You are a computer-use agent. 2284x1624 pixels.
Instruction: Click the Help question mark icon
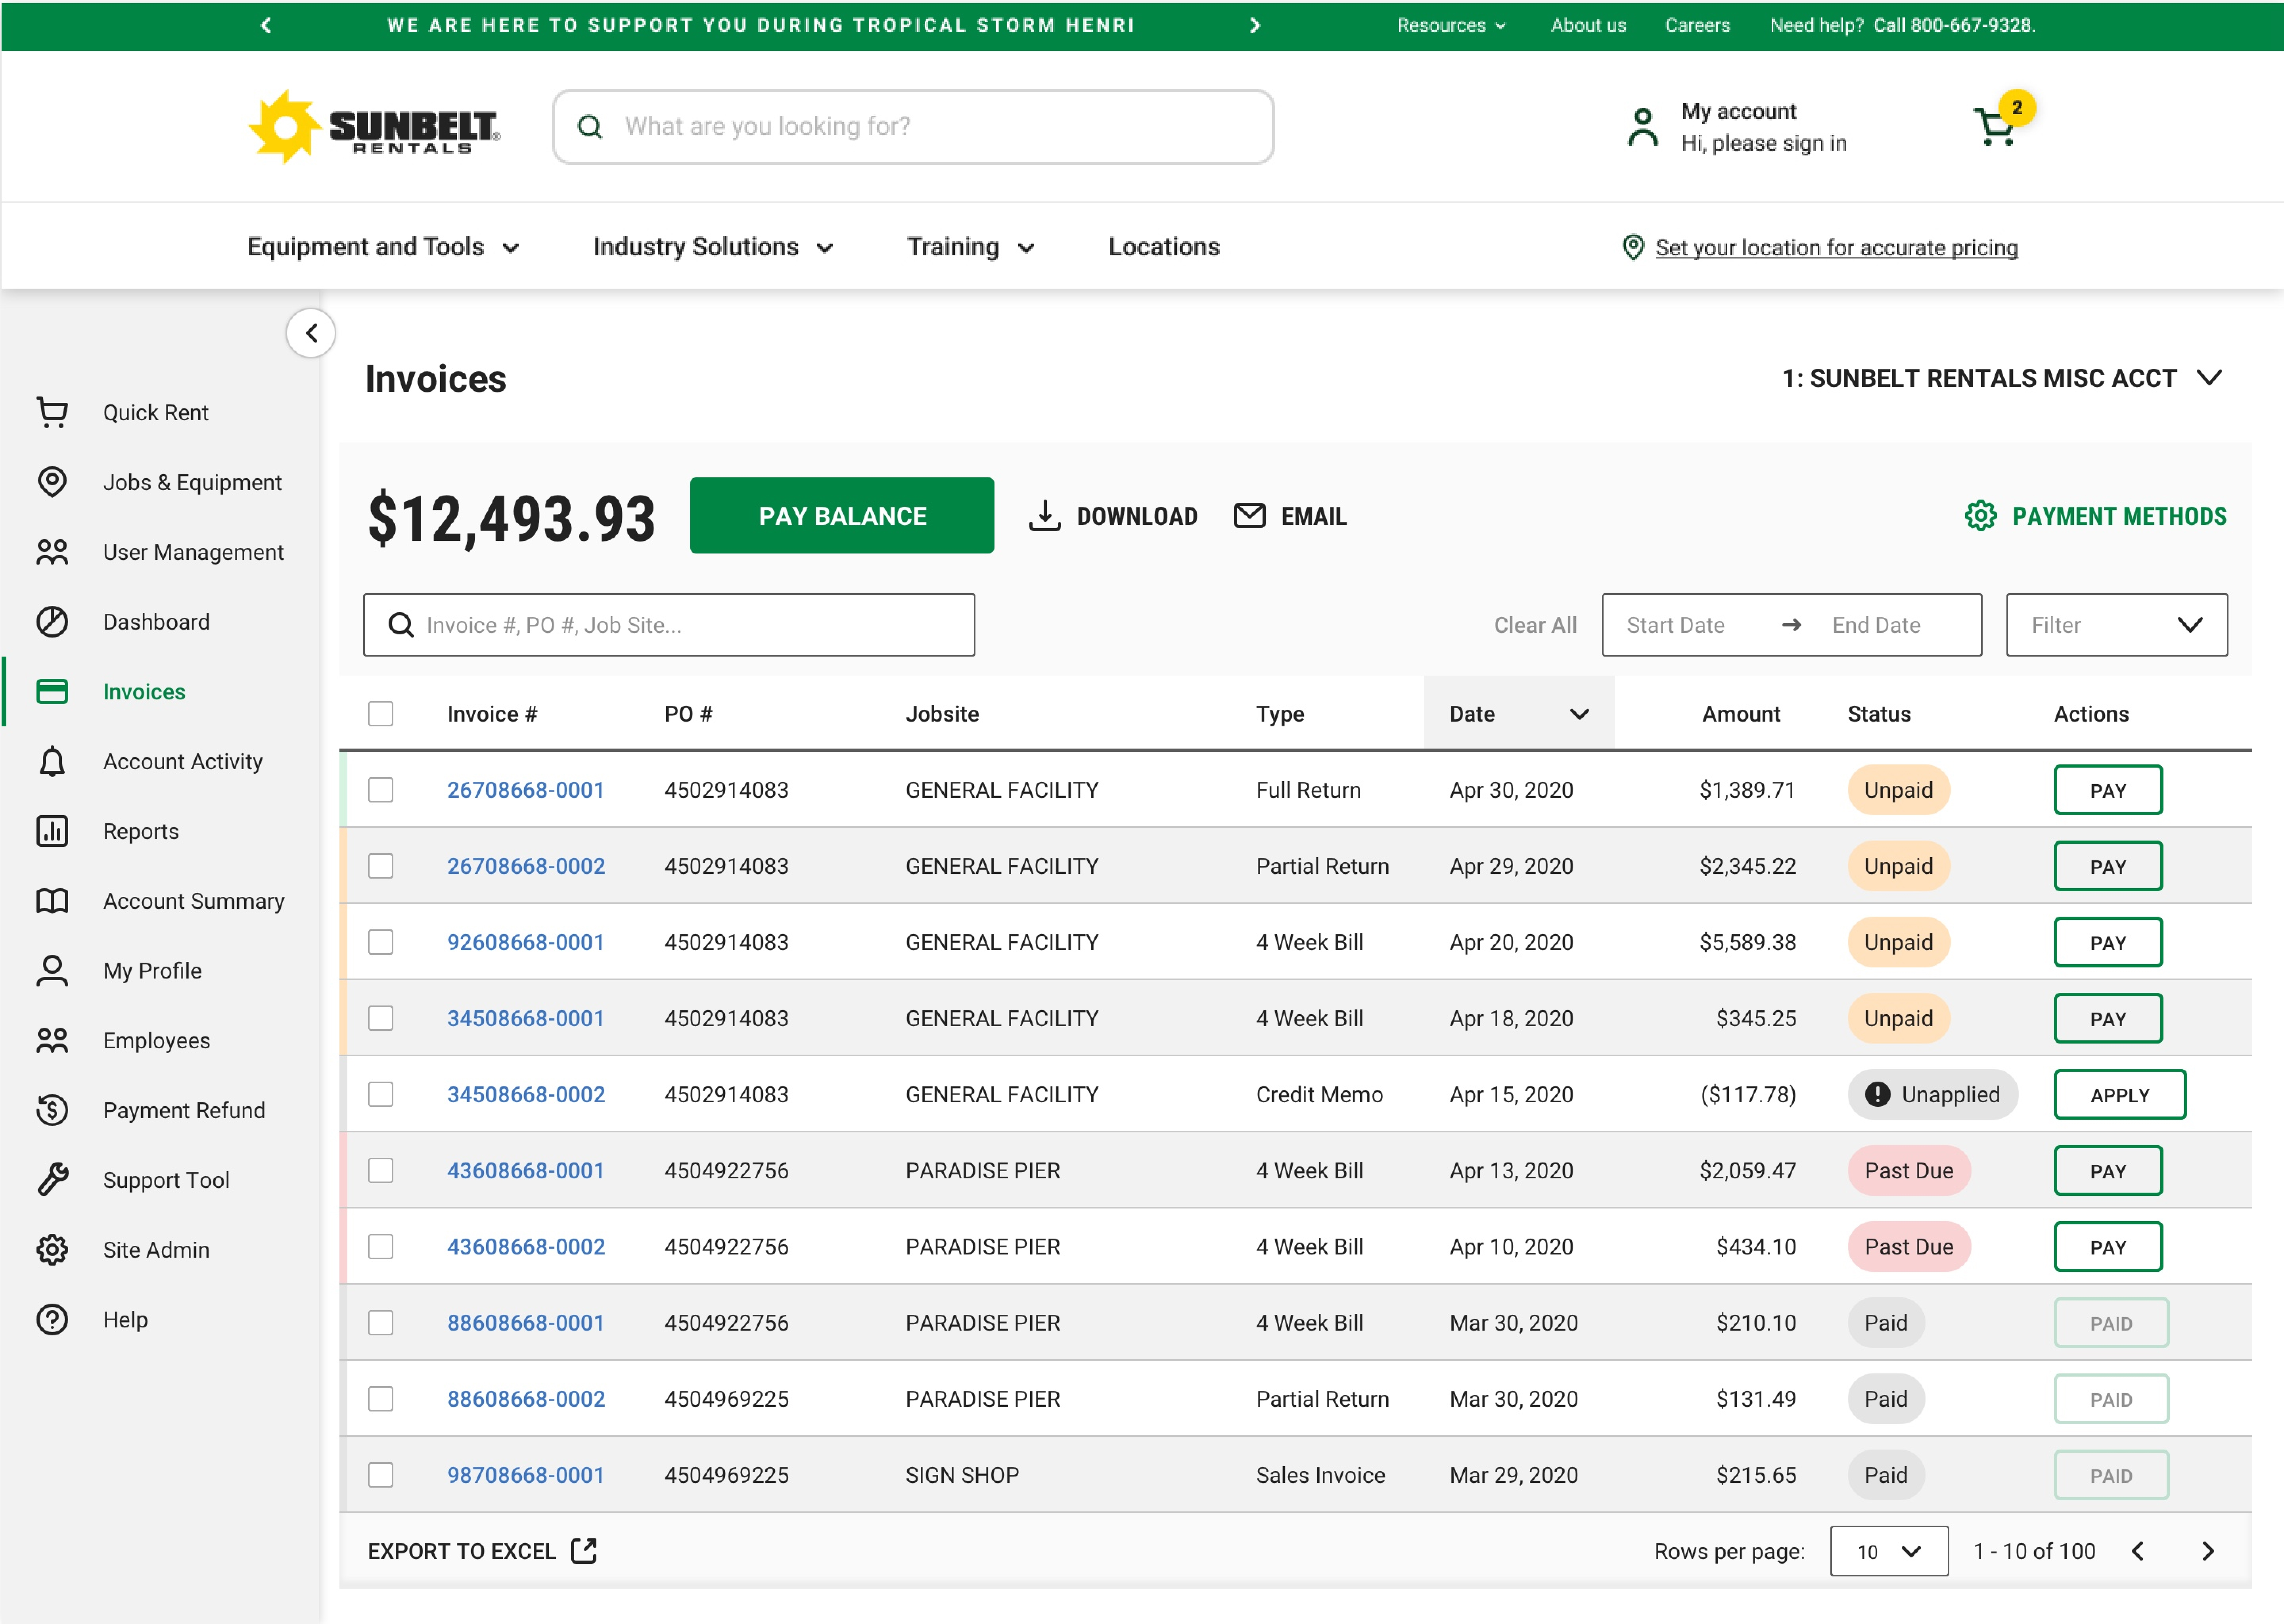click(52, 1320)
